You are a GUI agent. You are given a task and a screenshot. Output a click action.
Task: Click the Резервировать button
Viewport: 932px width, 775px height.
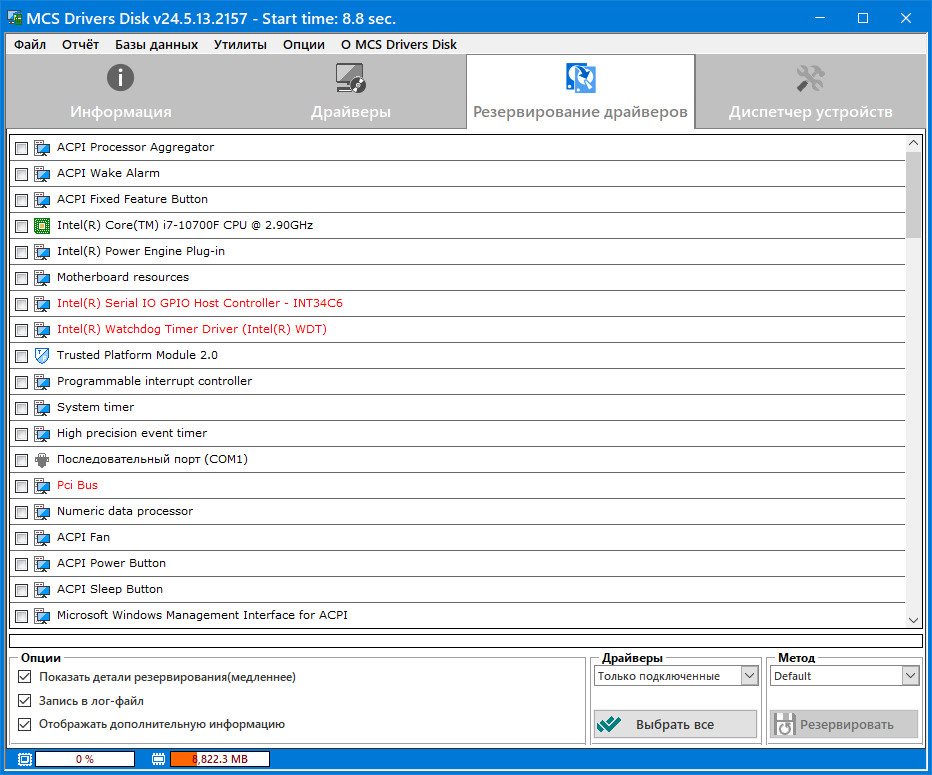coord(845,724)
